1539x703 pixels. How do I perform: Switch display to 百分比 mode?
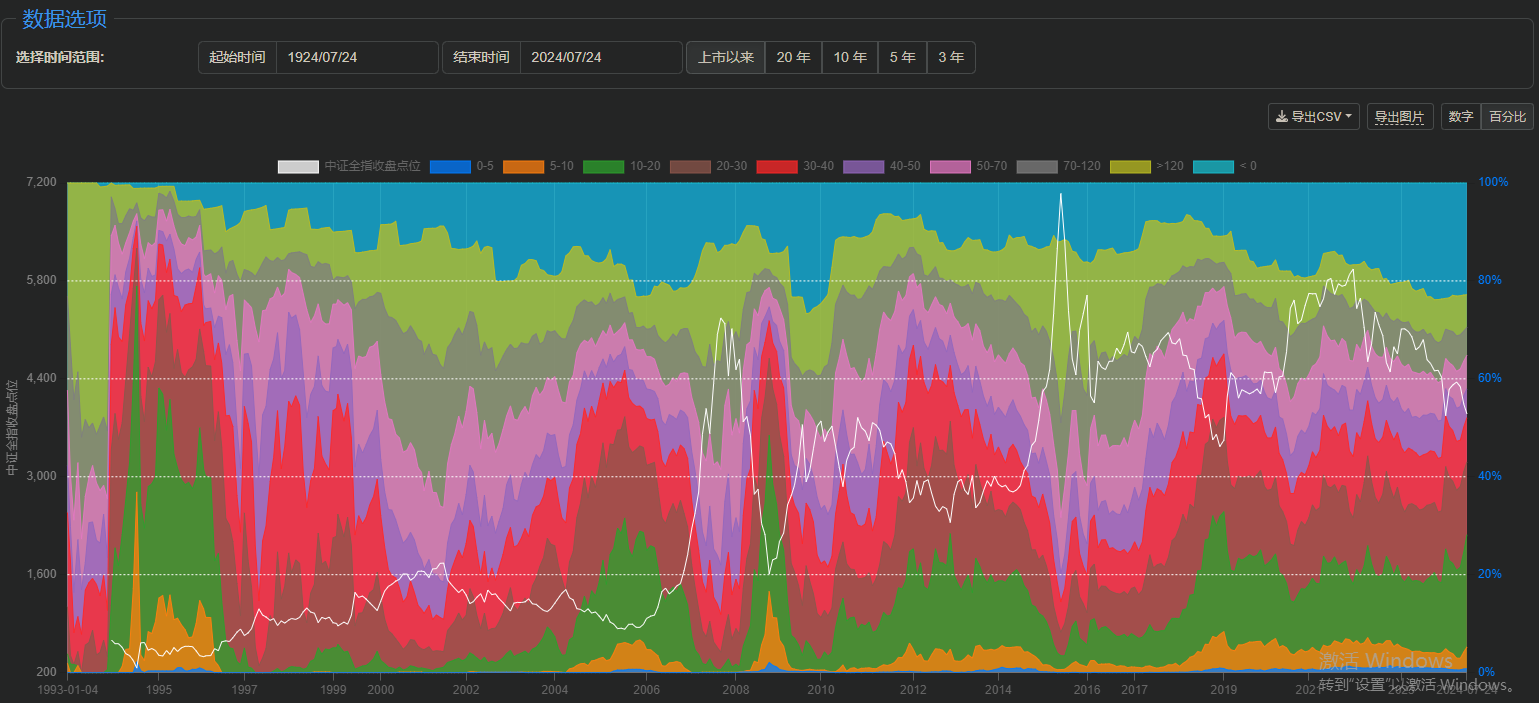(x=1507, y=117)
